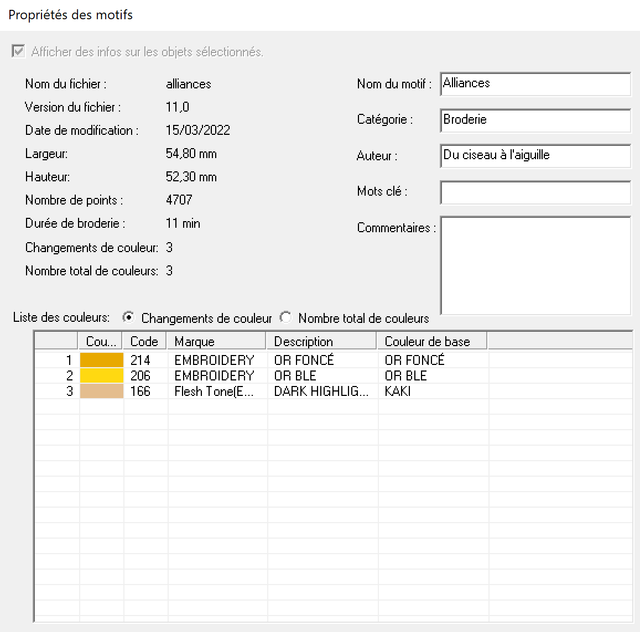Viewport: 640px width, 632px height.
Task: Select code 166 in color list
Action: (140, 391)
